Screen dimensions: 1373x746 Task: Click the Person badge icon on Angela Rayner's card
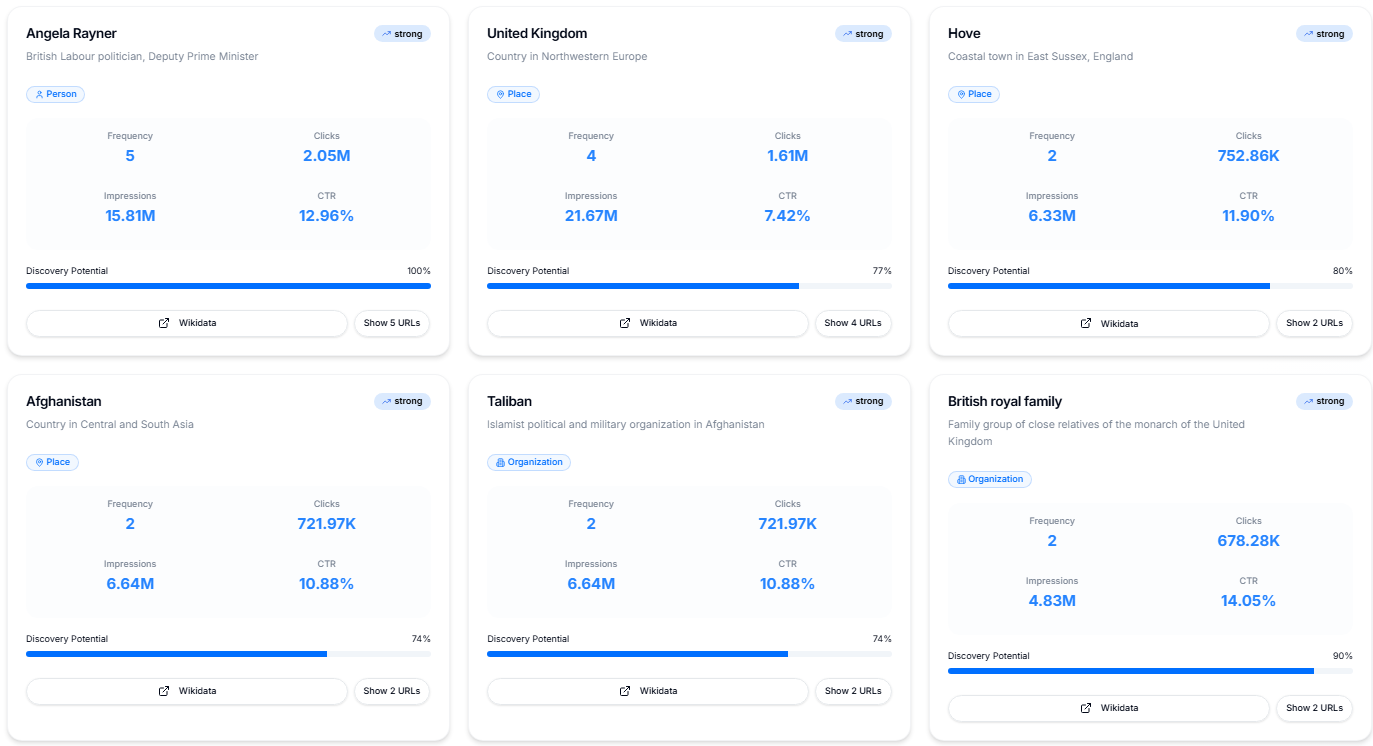click(x=38, y=94)
